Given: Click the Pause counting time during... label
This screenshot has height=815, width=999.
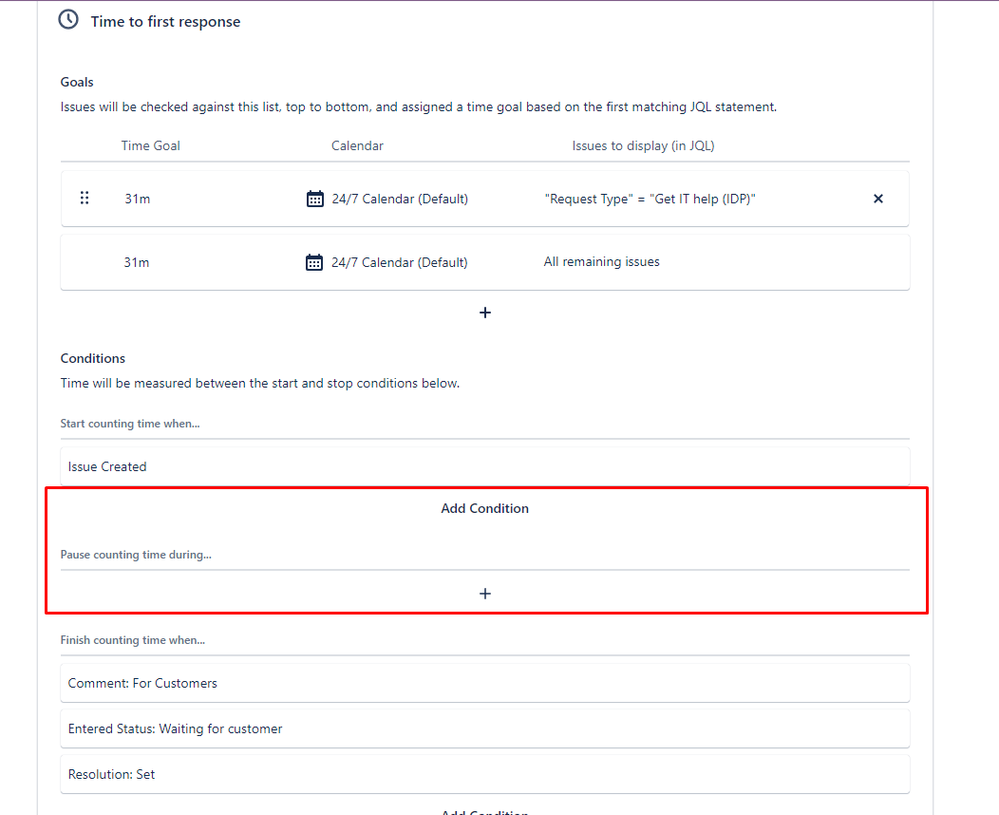Looking at the screenshot, I should click(x=136, y=554).
